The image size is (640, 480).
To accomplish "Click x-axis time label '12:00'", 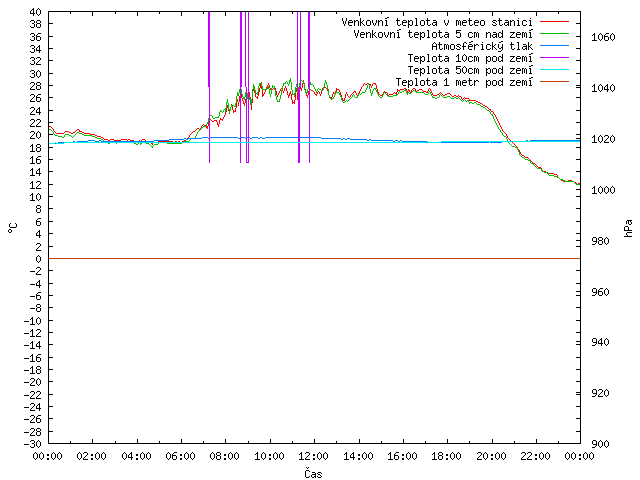I will coord(314,456).
